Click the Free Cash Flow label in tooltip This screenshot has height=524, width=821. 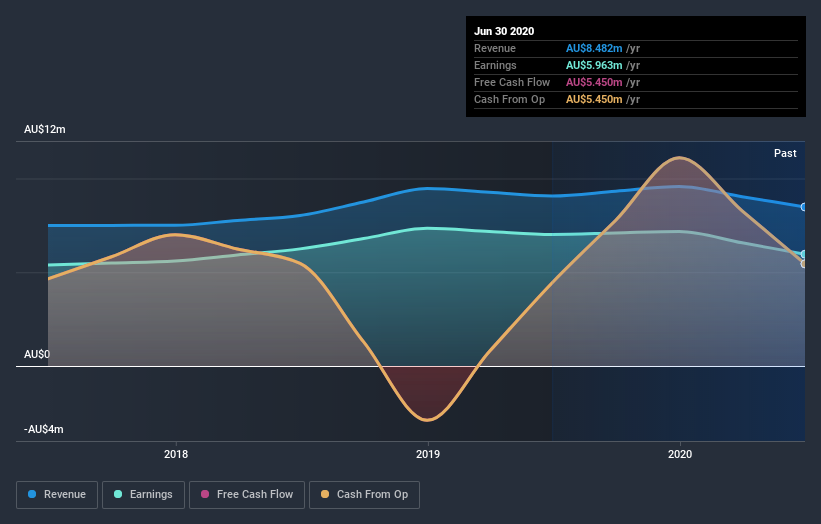(512, 82)
